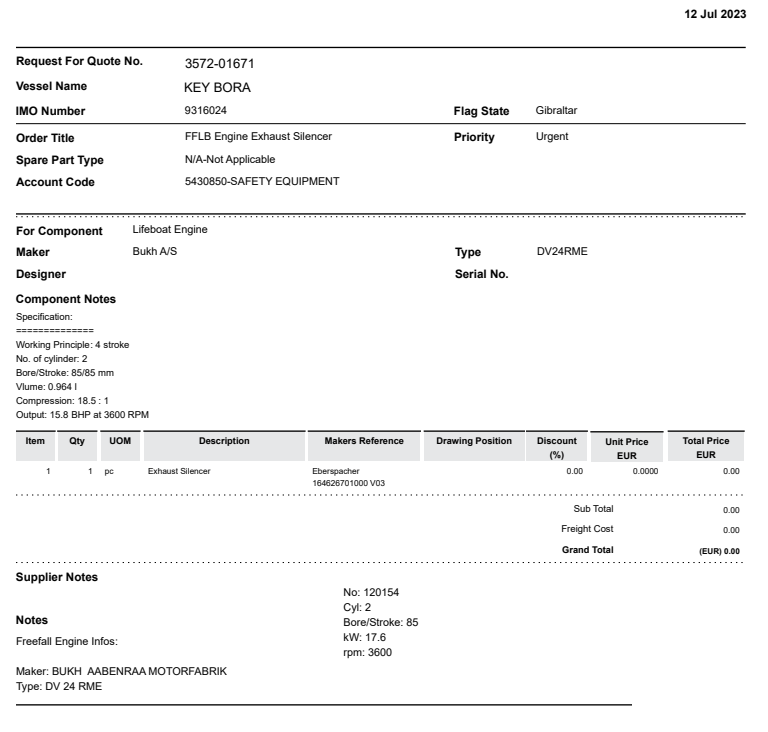Click the Grand Total amount (EUR) 0.00
Image resolution: width=768 pixels, height=732 pixels.
[x=719, y=551]
